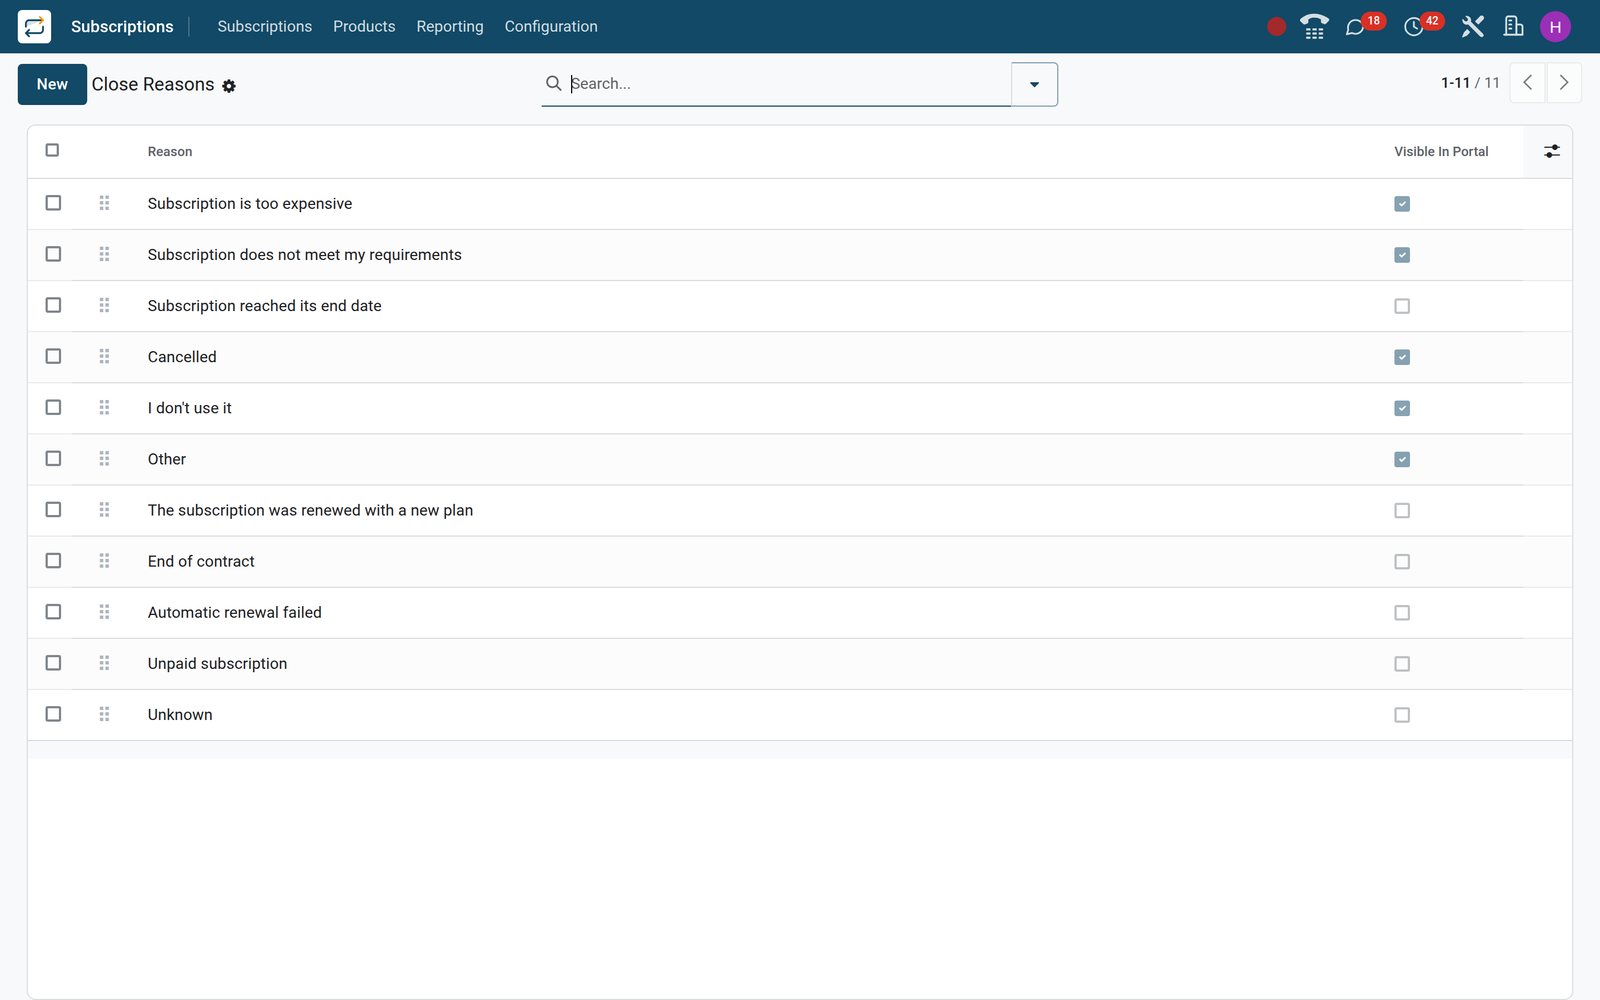The height and width of the screenshot is (1000, 1600).
Task: Open the Subscriptions app home icon
Action: pyautogui.click(x=34, y=26)
